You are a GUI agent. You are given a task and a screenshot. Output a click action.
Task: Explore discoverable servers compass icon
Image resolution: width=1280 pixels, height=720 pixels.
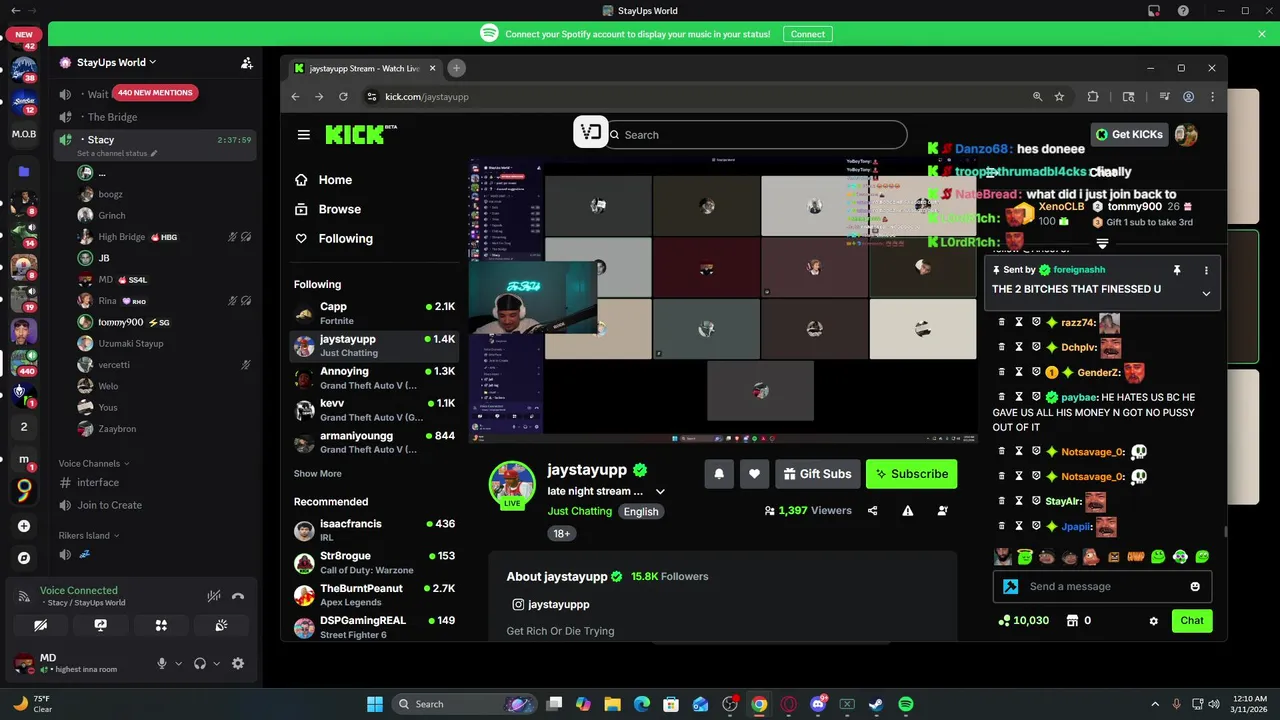click(24, 558)
